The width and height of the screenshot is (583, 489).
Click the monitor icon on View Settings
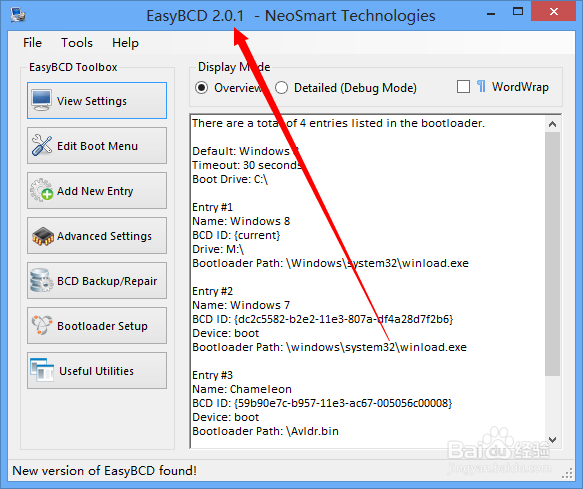(x=41, y=100)
